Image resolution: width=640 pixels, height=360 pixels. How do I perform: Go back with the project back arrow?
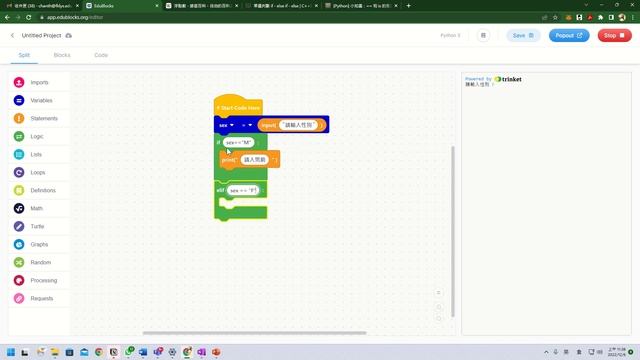(12, 36)
